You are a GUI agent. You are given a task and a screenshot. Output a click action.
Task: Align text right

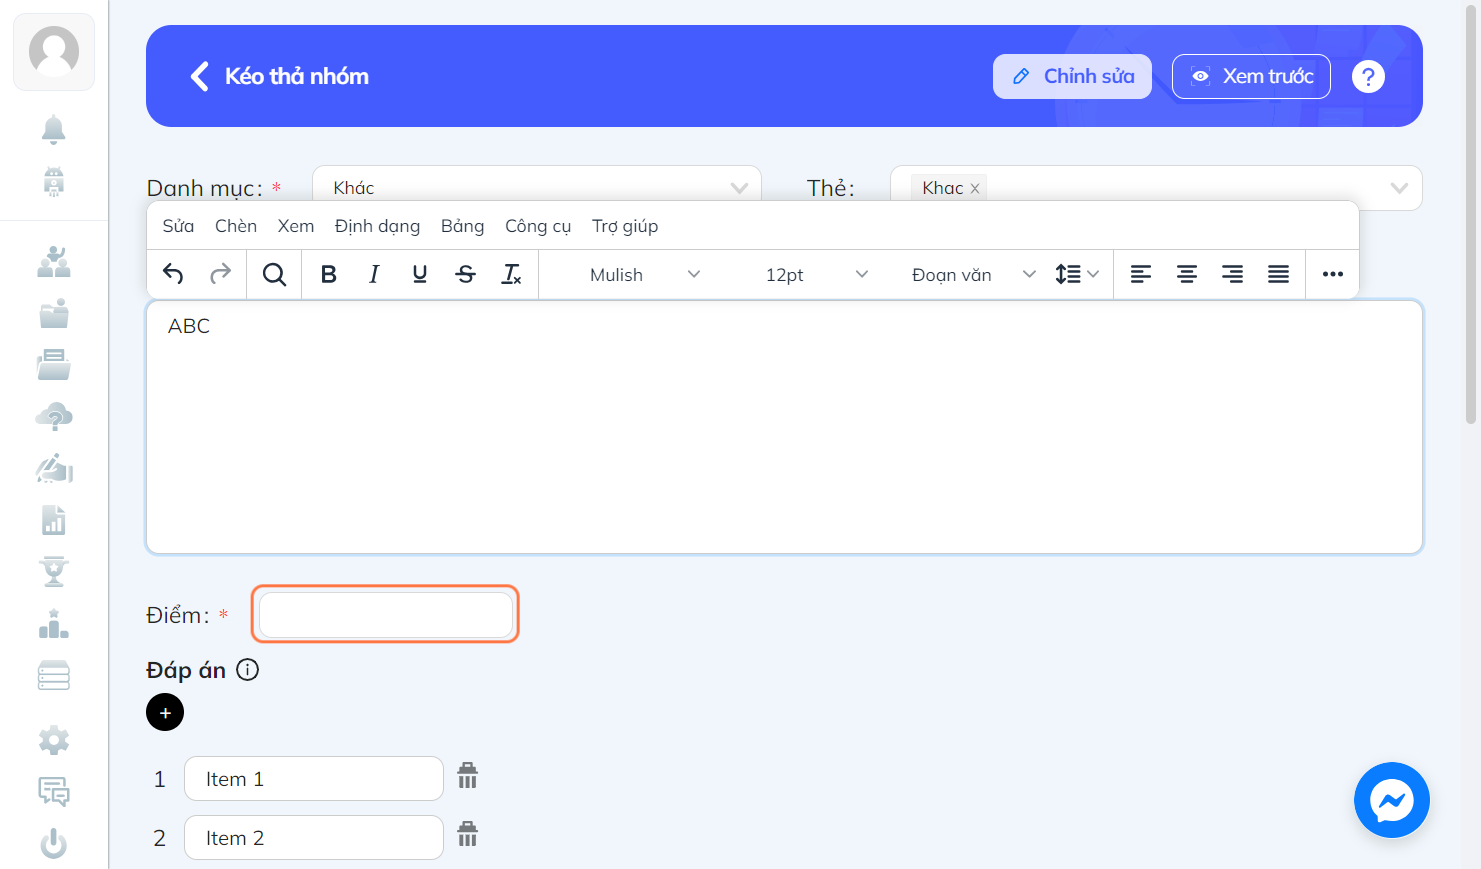(x=1233, y=274)
